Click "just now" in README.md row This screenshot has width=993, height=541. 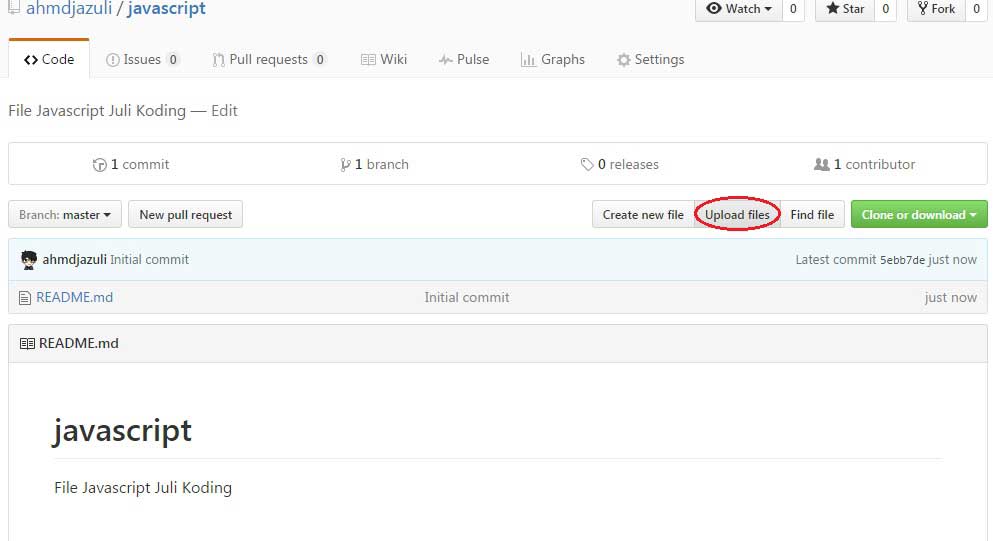(951, 297)
